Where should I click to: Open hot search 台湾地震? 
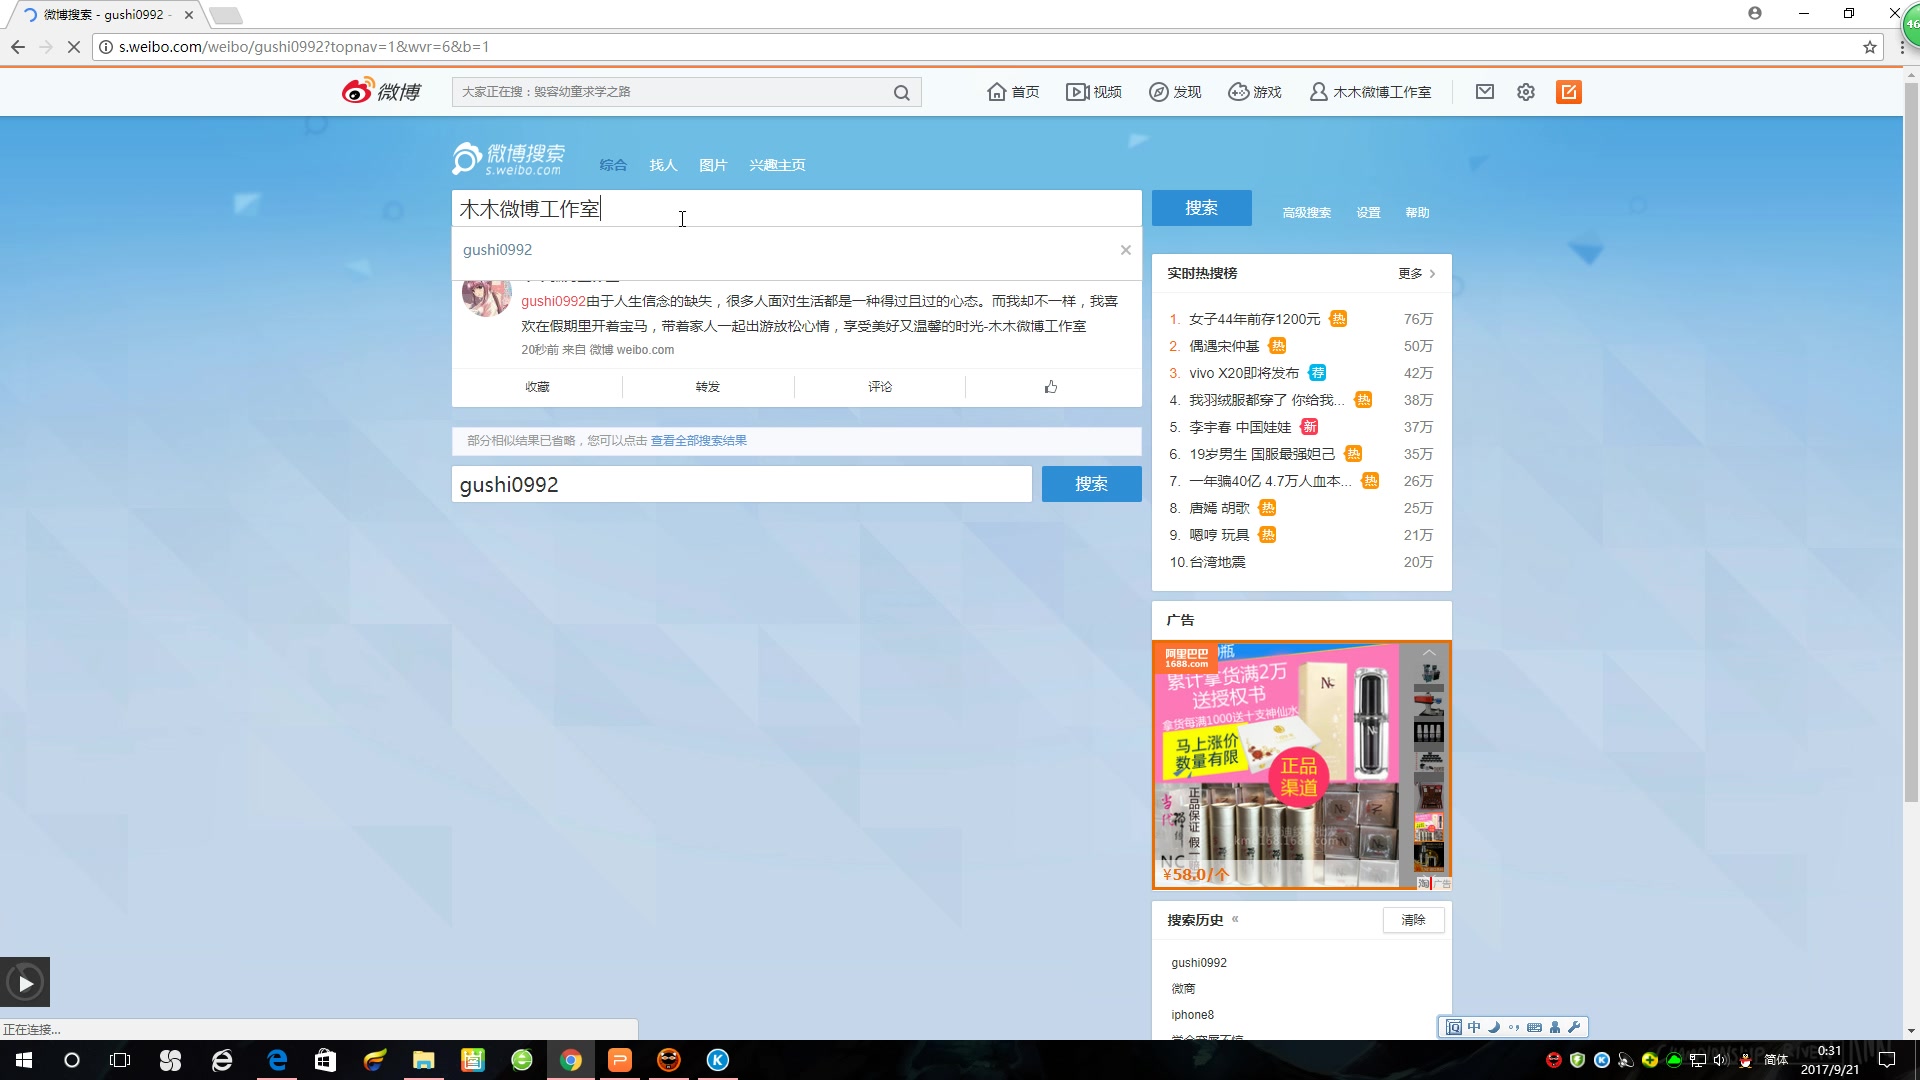[1217, 562]
